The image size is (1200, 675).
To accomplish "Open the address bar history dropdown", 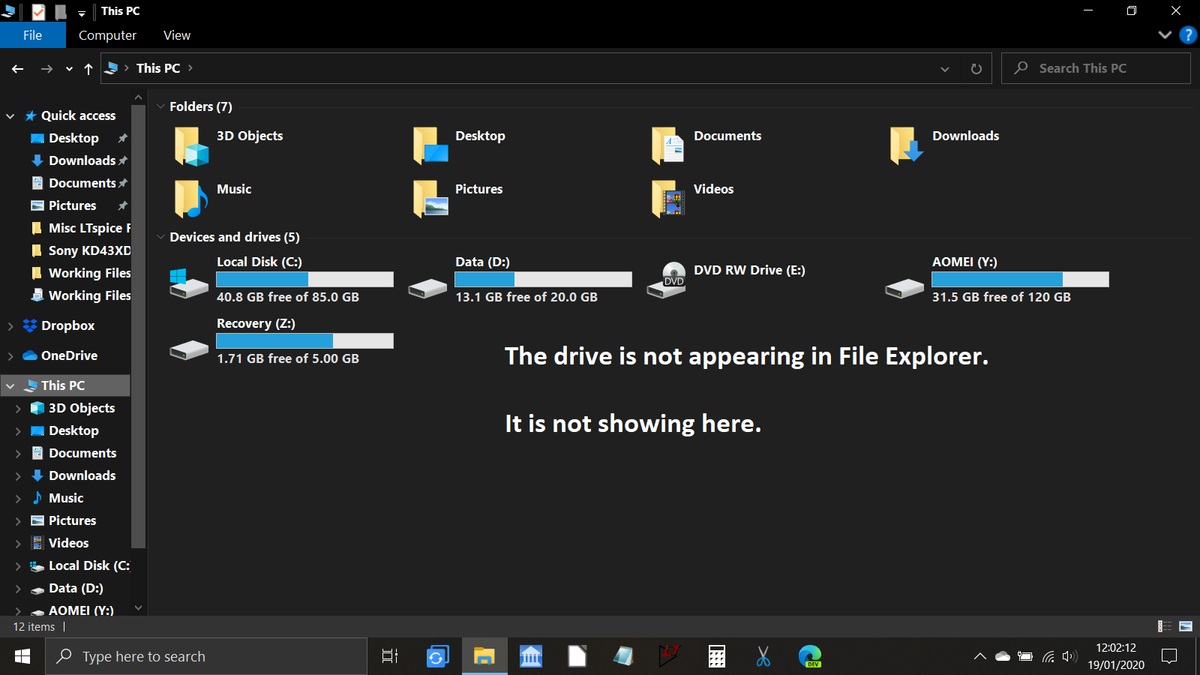I will [945, 69].
